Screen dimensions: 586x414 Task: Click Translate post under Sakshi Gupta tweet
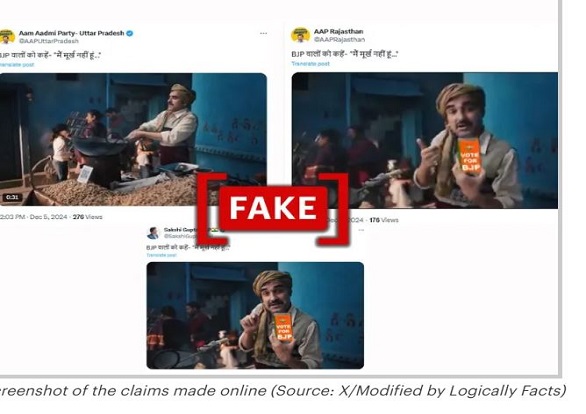point(161,255)
